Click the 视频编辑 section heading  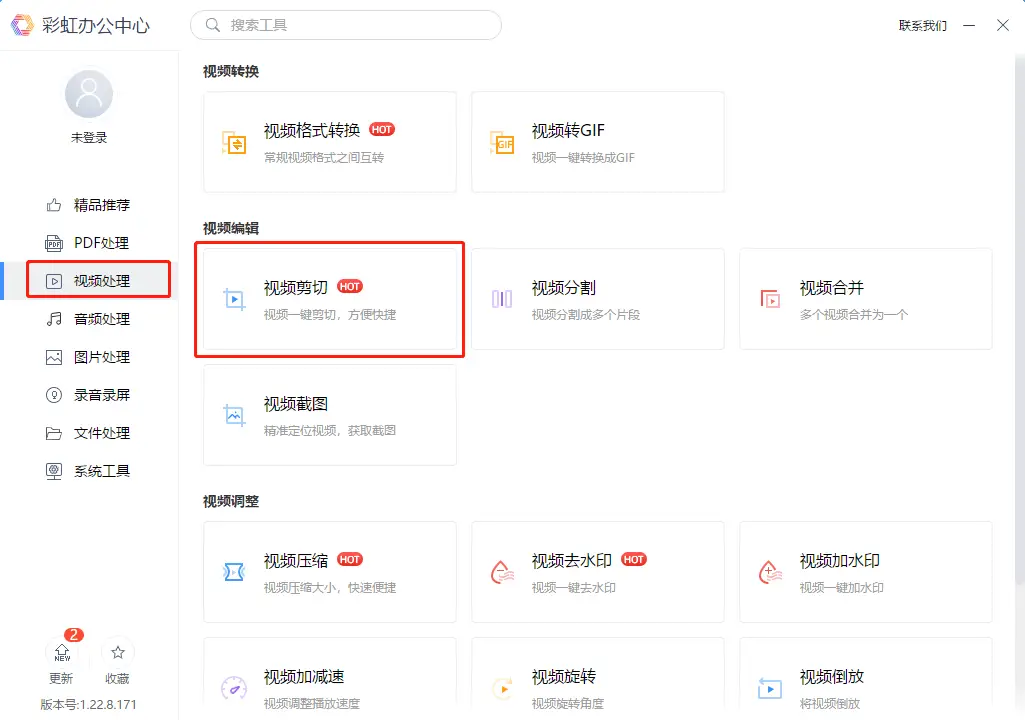[231, 228]
